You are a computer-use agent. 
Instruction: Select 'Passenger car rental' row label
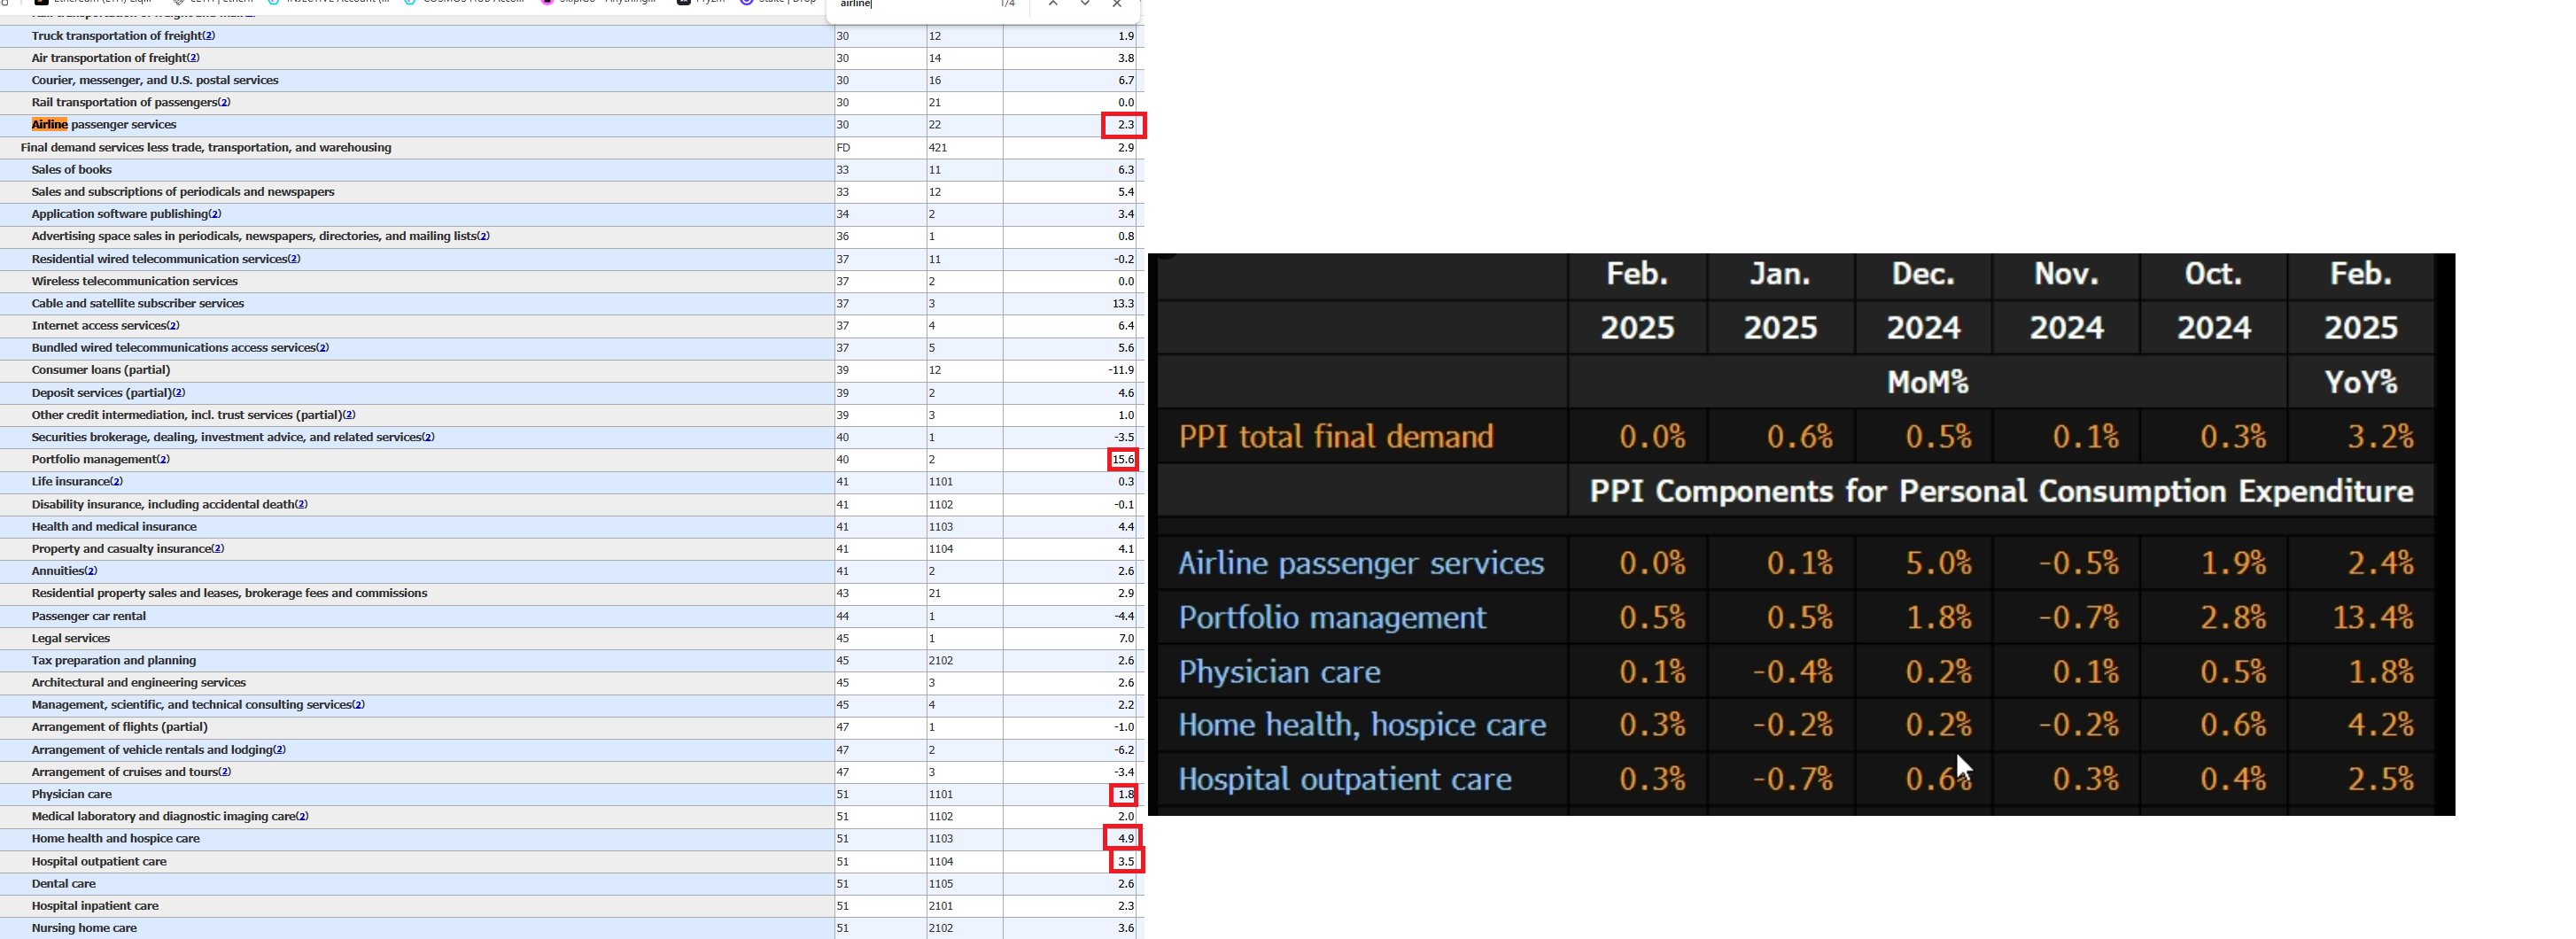coord(88,616)
